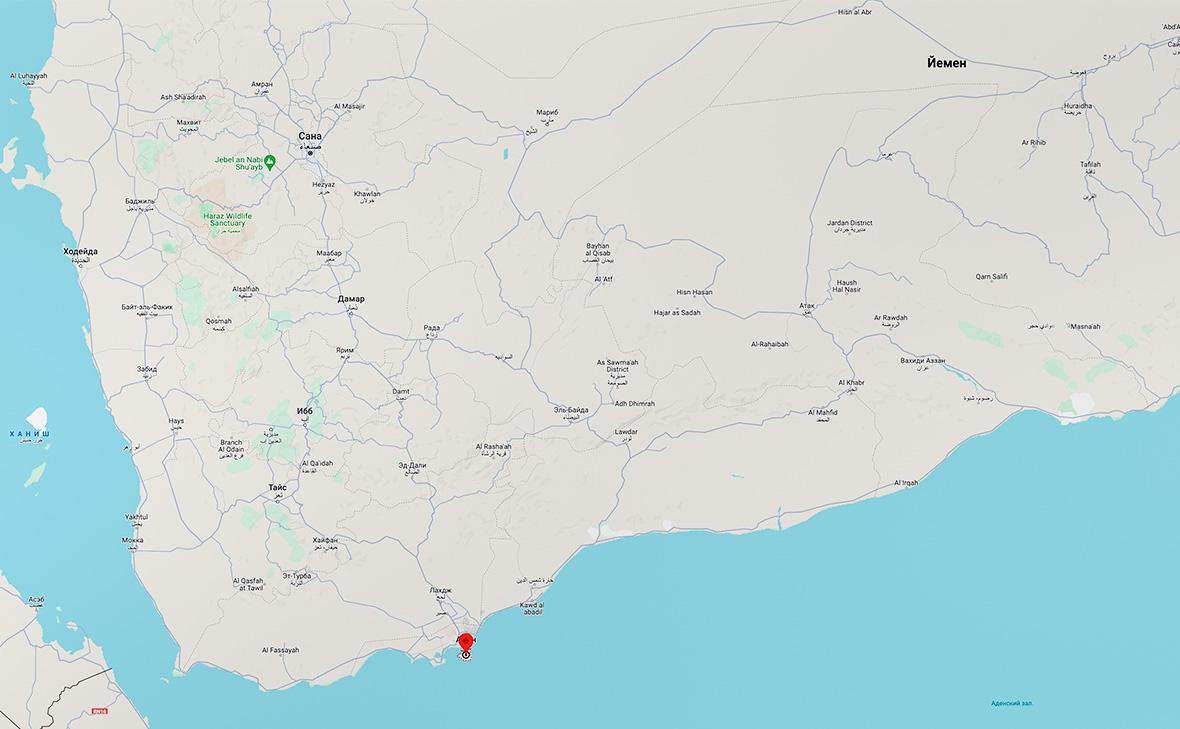Click the Hisn al Abr place label
1180x729 pixels.
pyautogui.click(x=854, y=12)
